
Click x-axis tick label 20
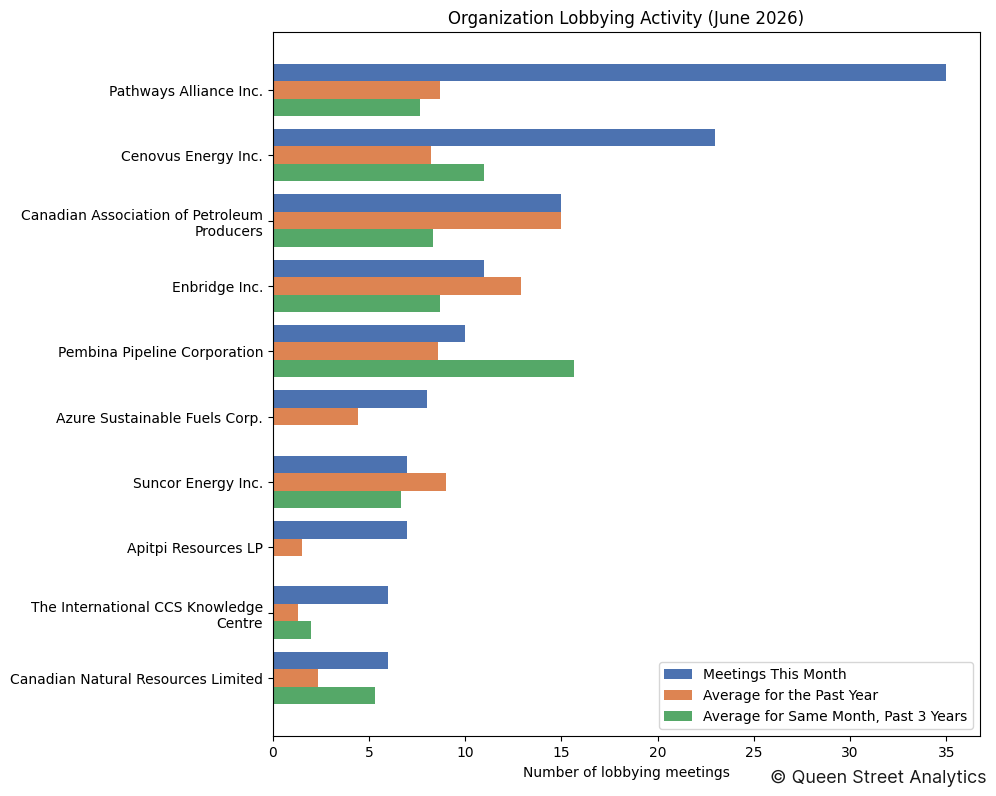point(658,752)
